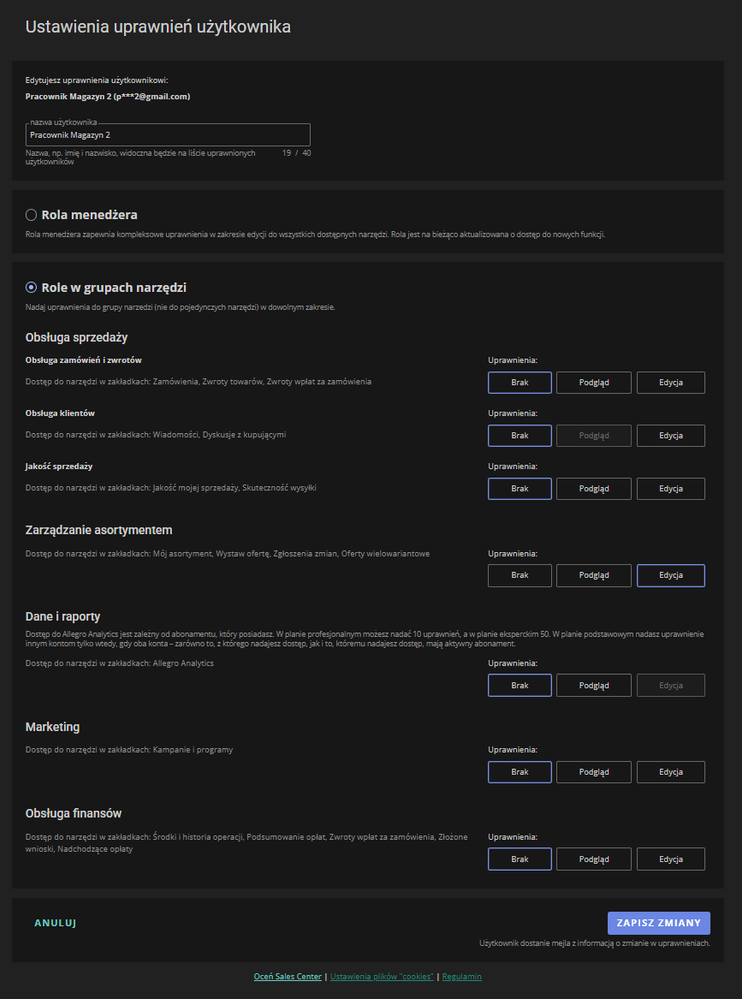
Task: Enable Edycja for Jakość sprzedaży
Action: (670, 489)
